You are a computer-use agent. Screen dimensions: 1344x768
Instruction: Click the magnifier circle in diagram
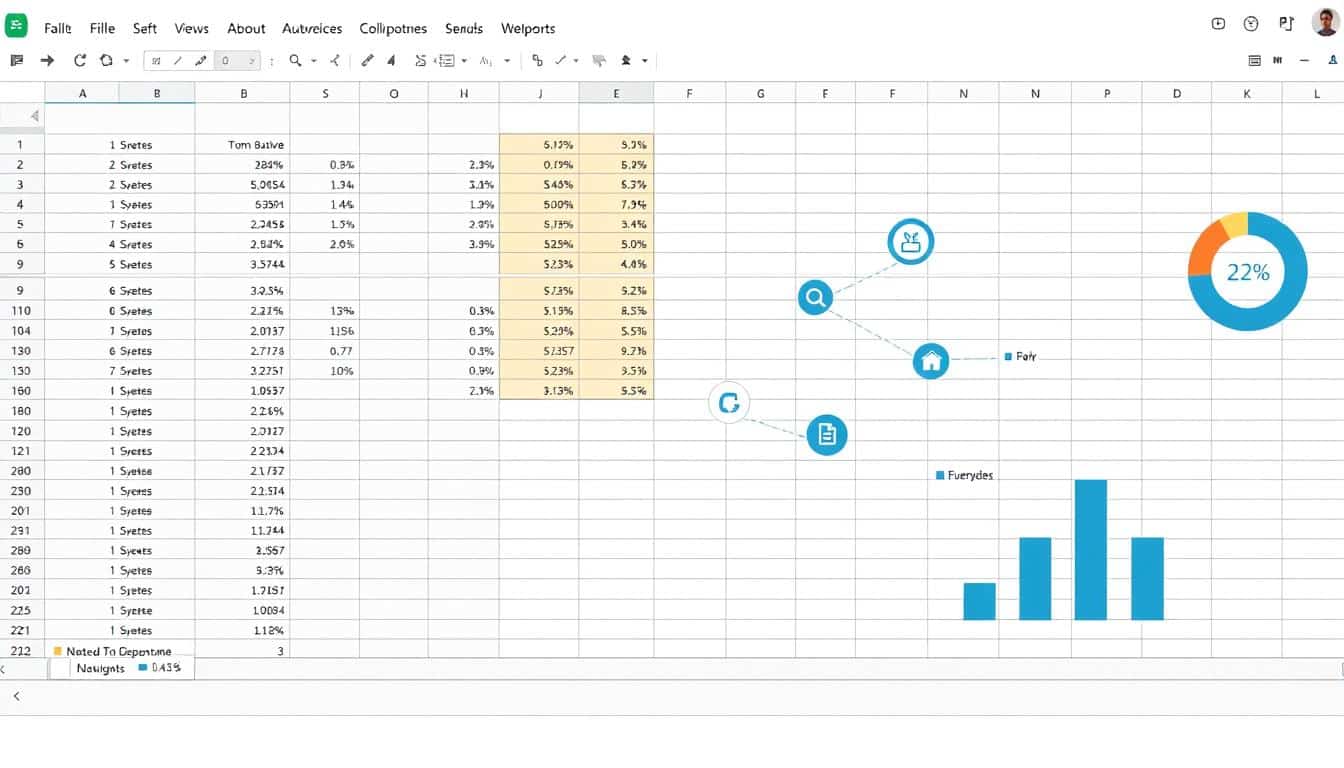(816, 297)
